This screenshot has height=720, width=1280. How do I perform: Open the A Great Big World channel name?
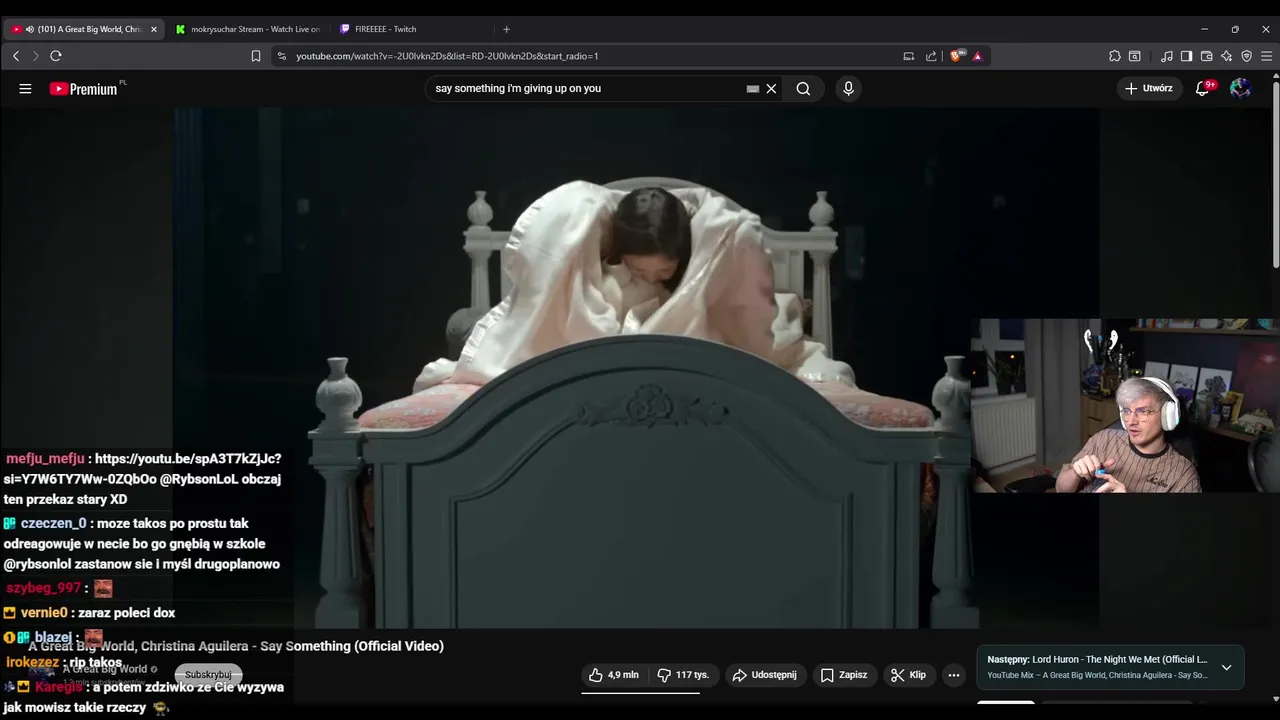(104, 669)
